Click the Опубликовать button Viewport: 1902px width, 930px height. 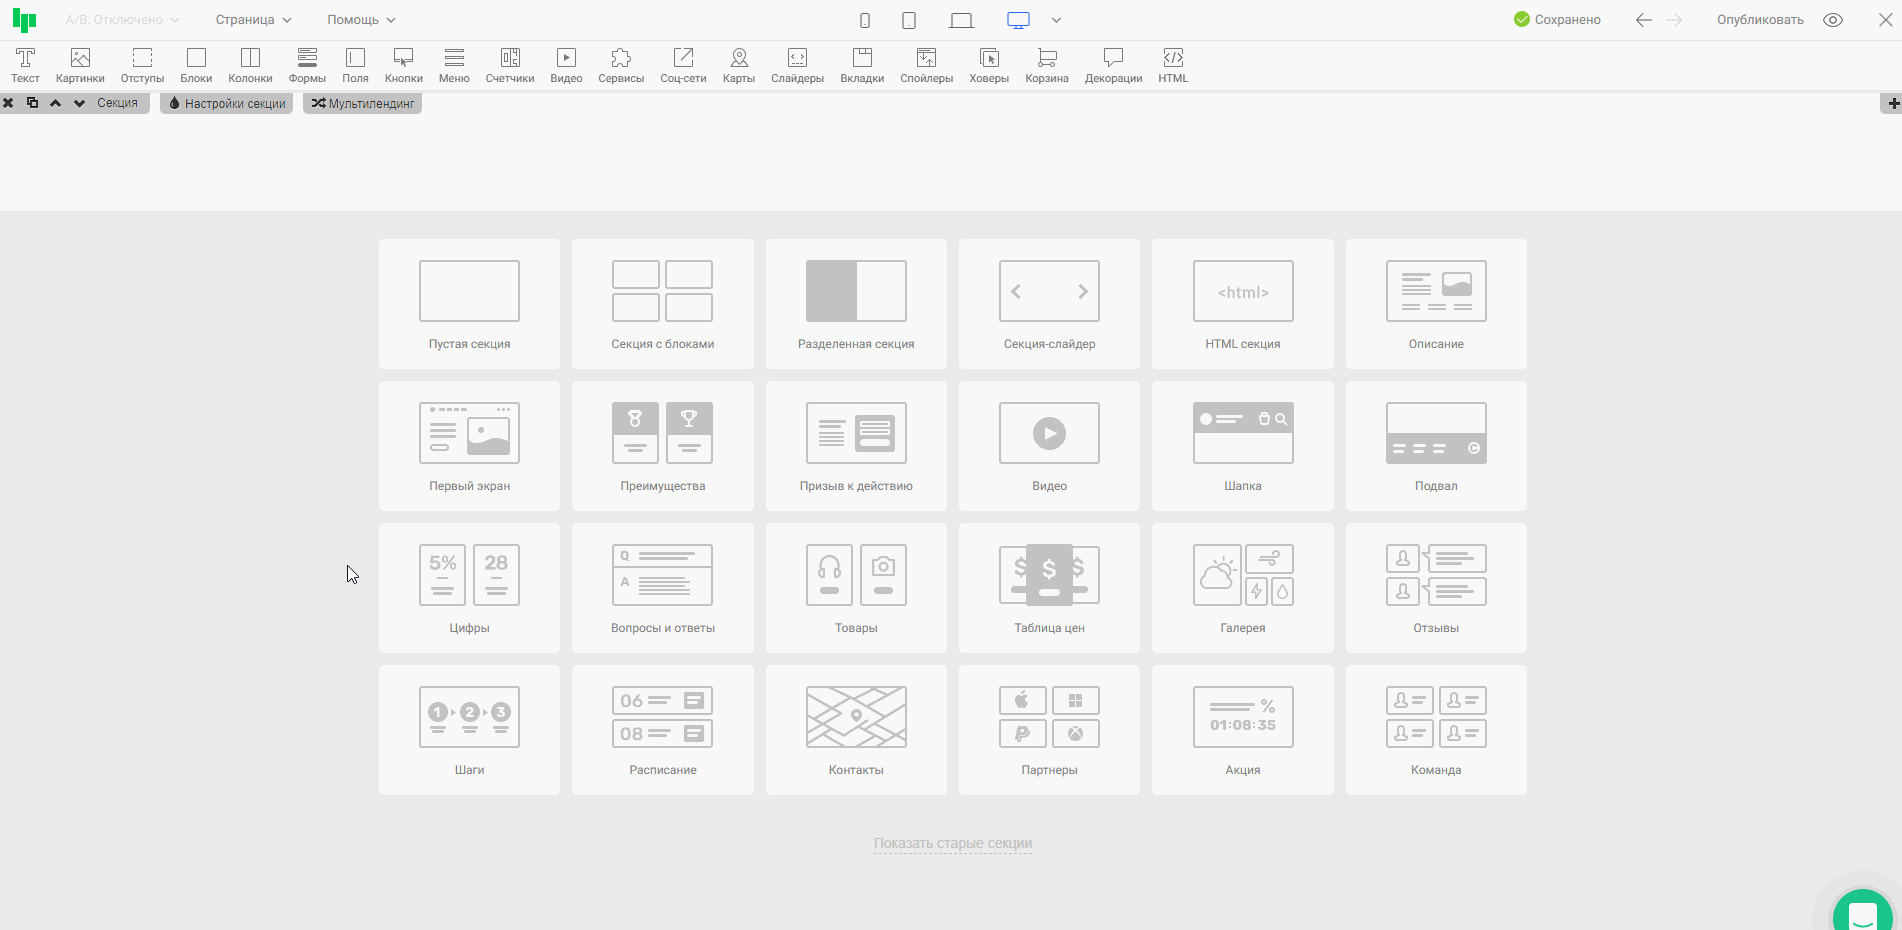coord(1760,20)
